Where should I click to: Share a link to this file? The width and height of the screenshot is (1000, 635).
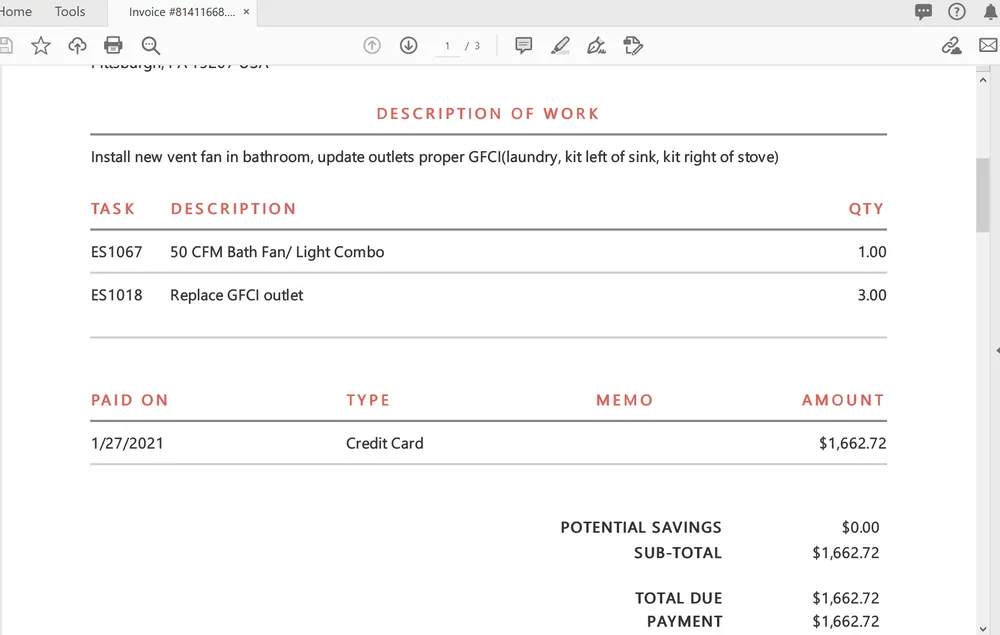click(951, 45)
